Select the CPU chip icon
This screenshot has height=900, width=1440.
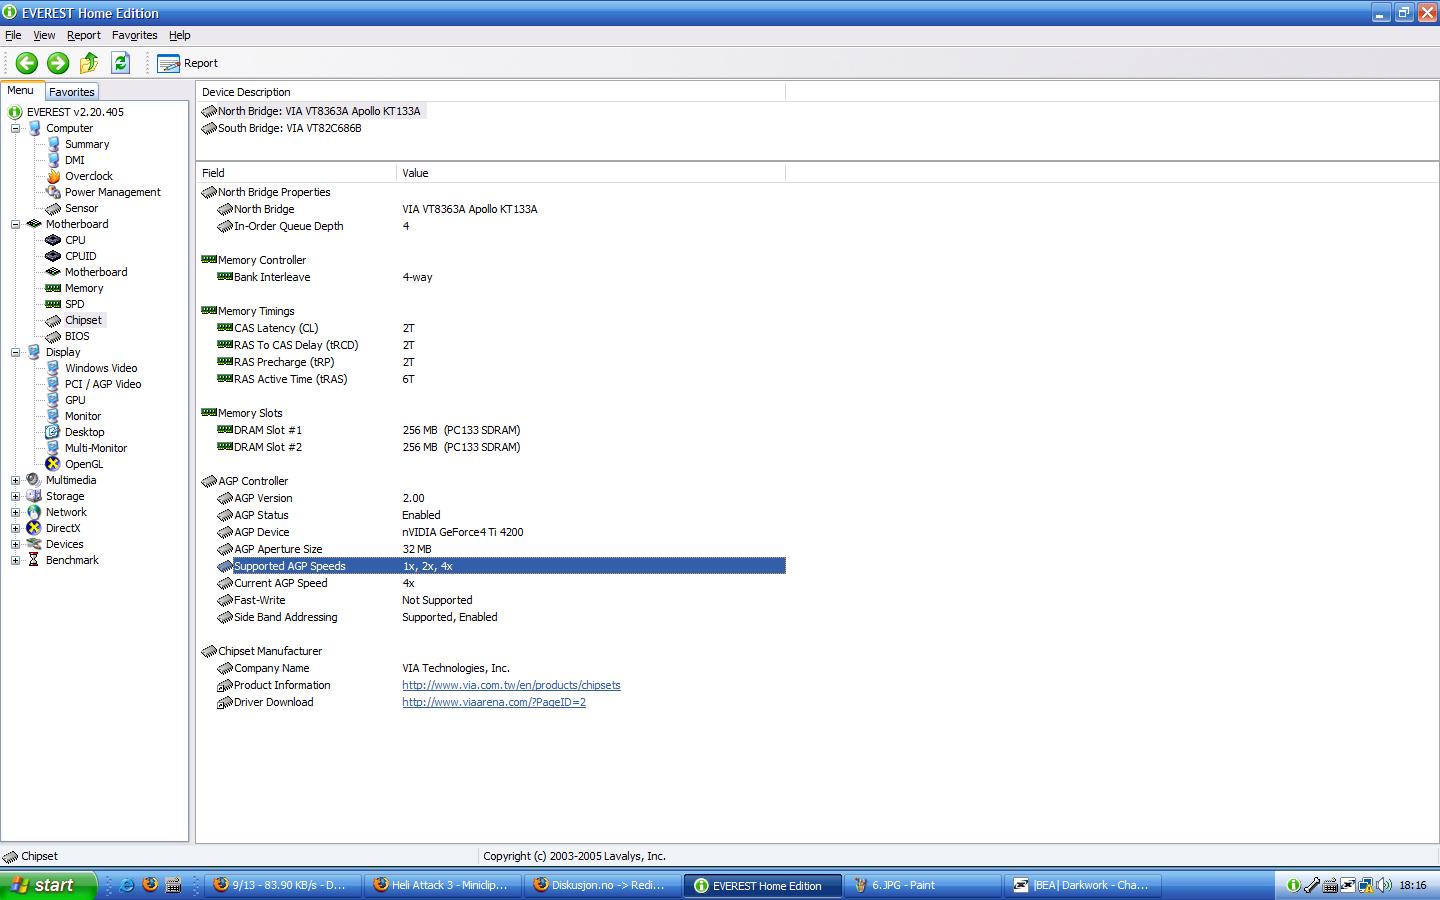click(x=53, y=240)
